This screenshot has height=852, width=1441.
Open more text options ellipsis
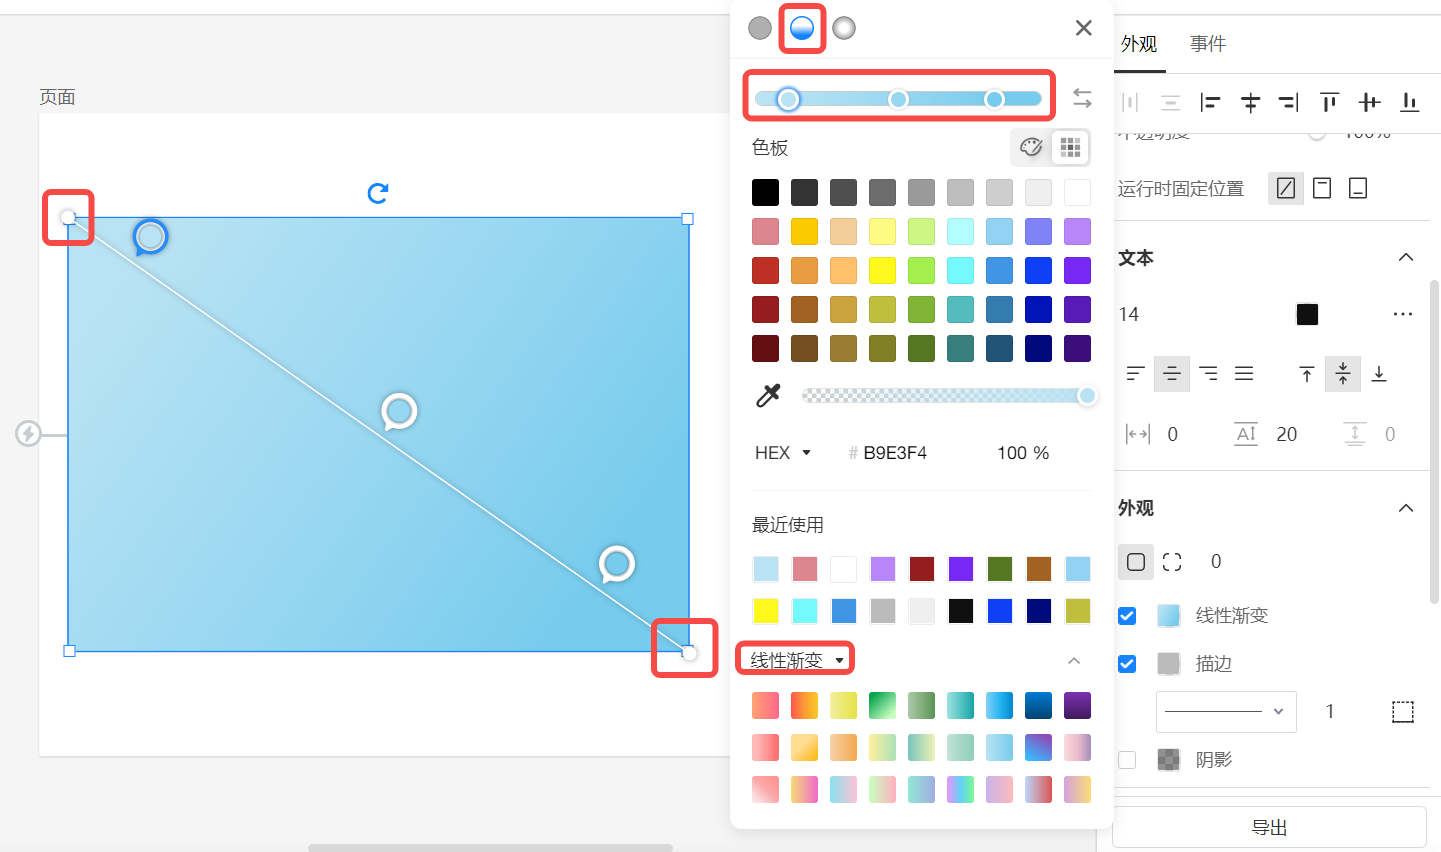pos(1403,314)
